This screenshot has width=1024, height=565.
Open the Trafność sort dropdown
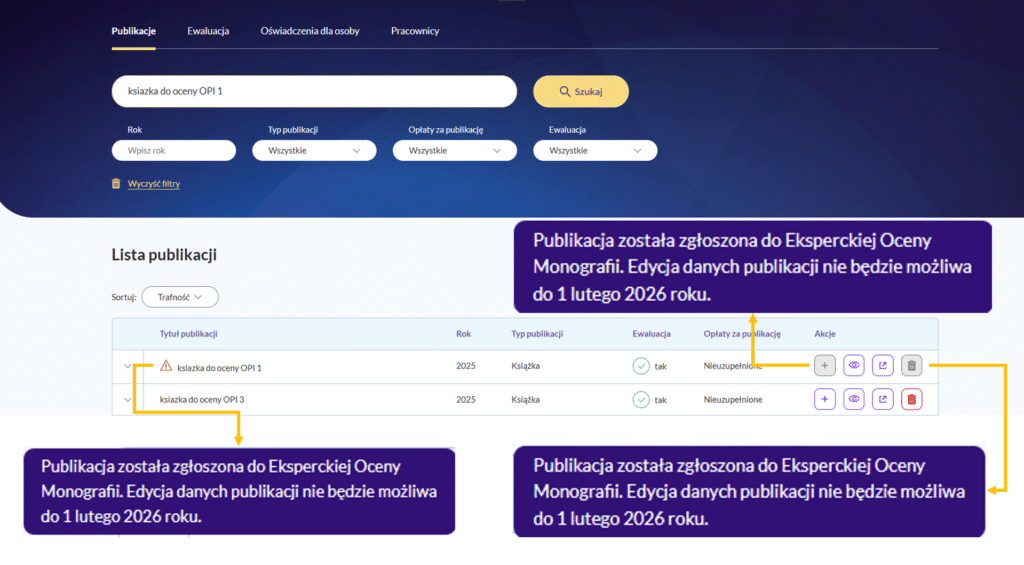180,297
